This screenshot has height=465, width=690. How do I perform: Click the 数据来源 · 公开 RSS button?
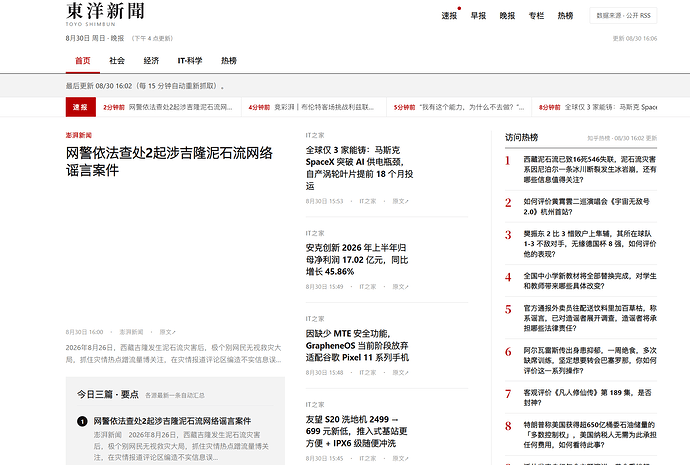(623, 15)
